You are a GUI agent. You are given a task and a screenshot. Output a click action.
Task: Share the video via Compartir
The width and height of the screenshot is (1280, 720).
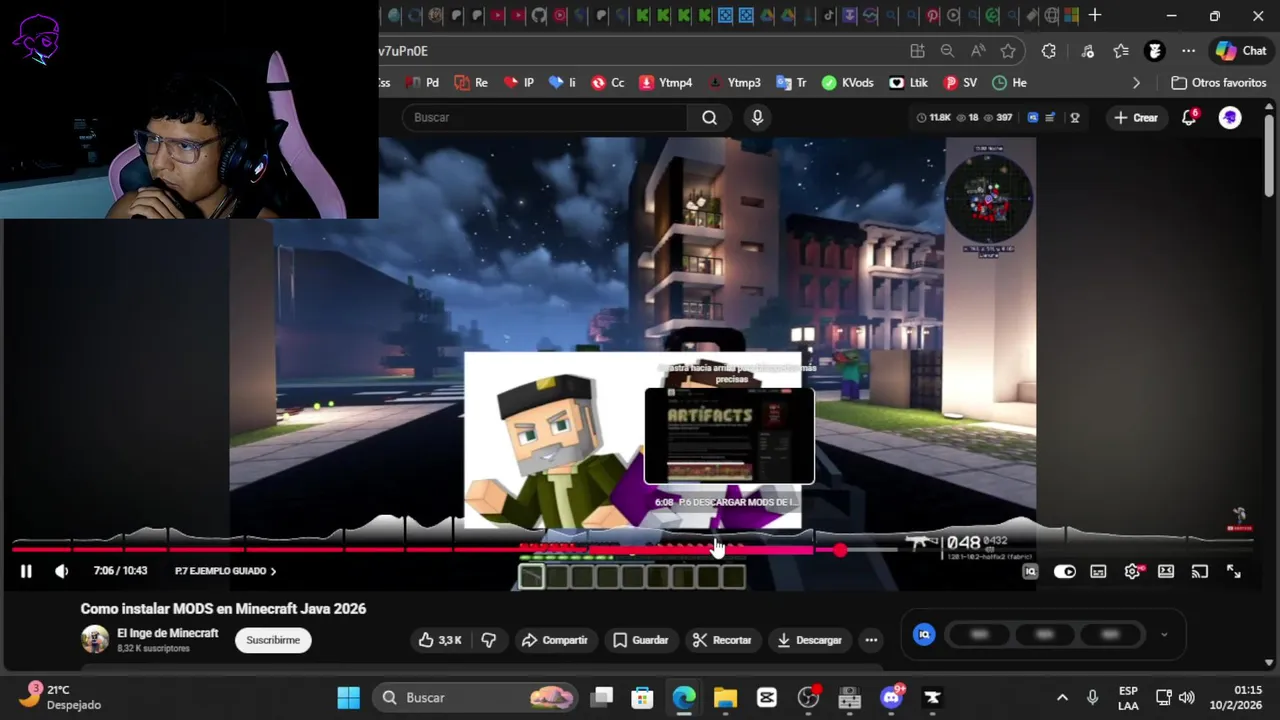(555, 640)
